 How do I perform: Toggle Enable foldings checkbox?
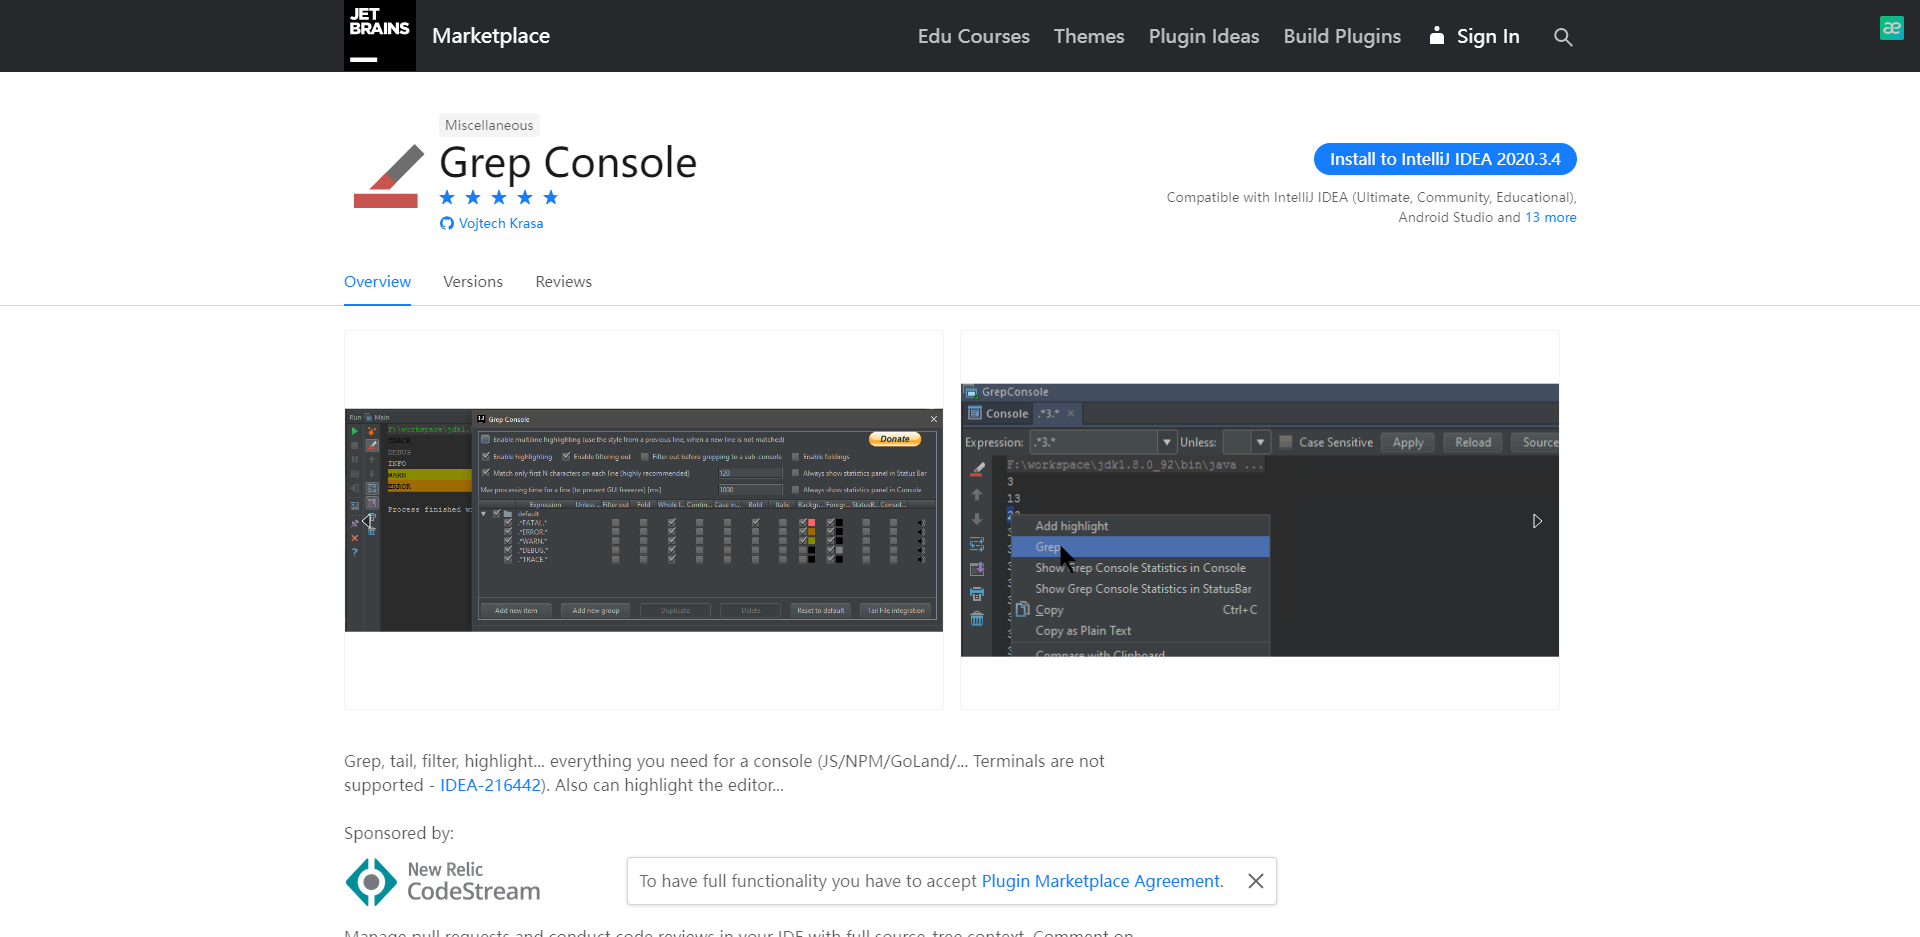[795, 457]
